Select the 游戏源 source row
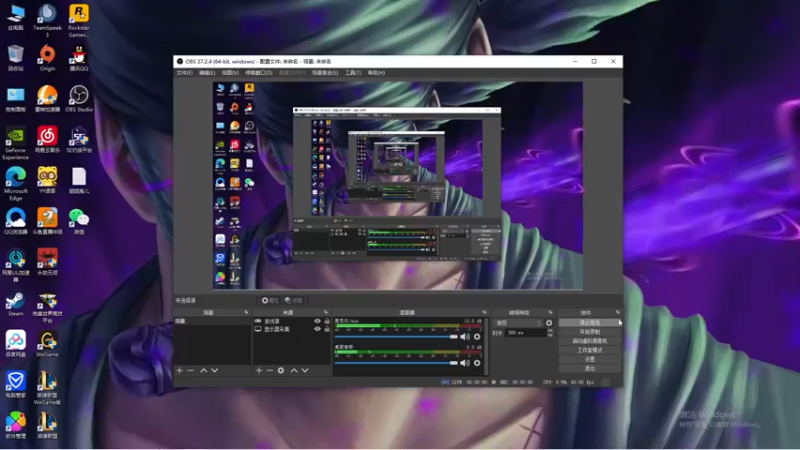Viewport: 800px width, 450px height. 292,321
